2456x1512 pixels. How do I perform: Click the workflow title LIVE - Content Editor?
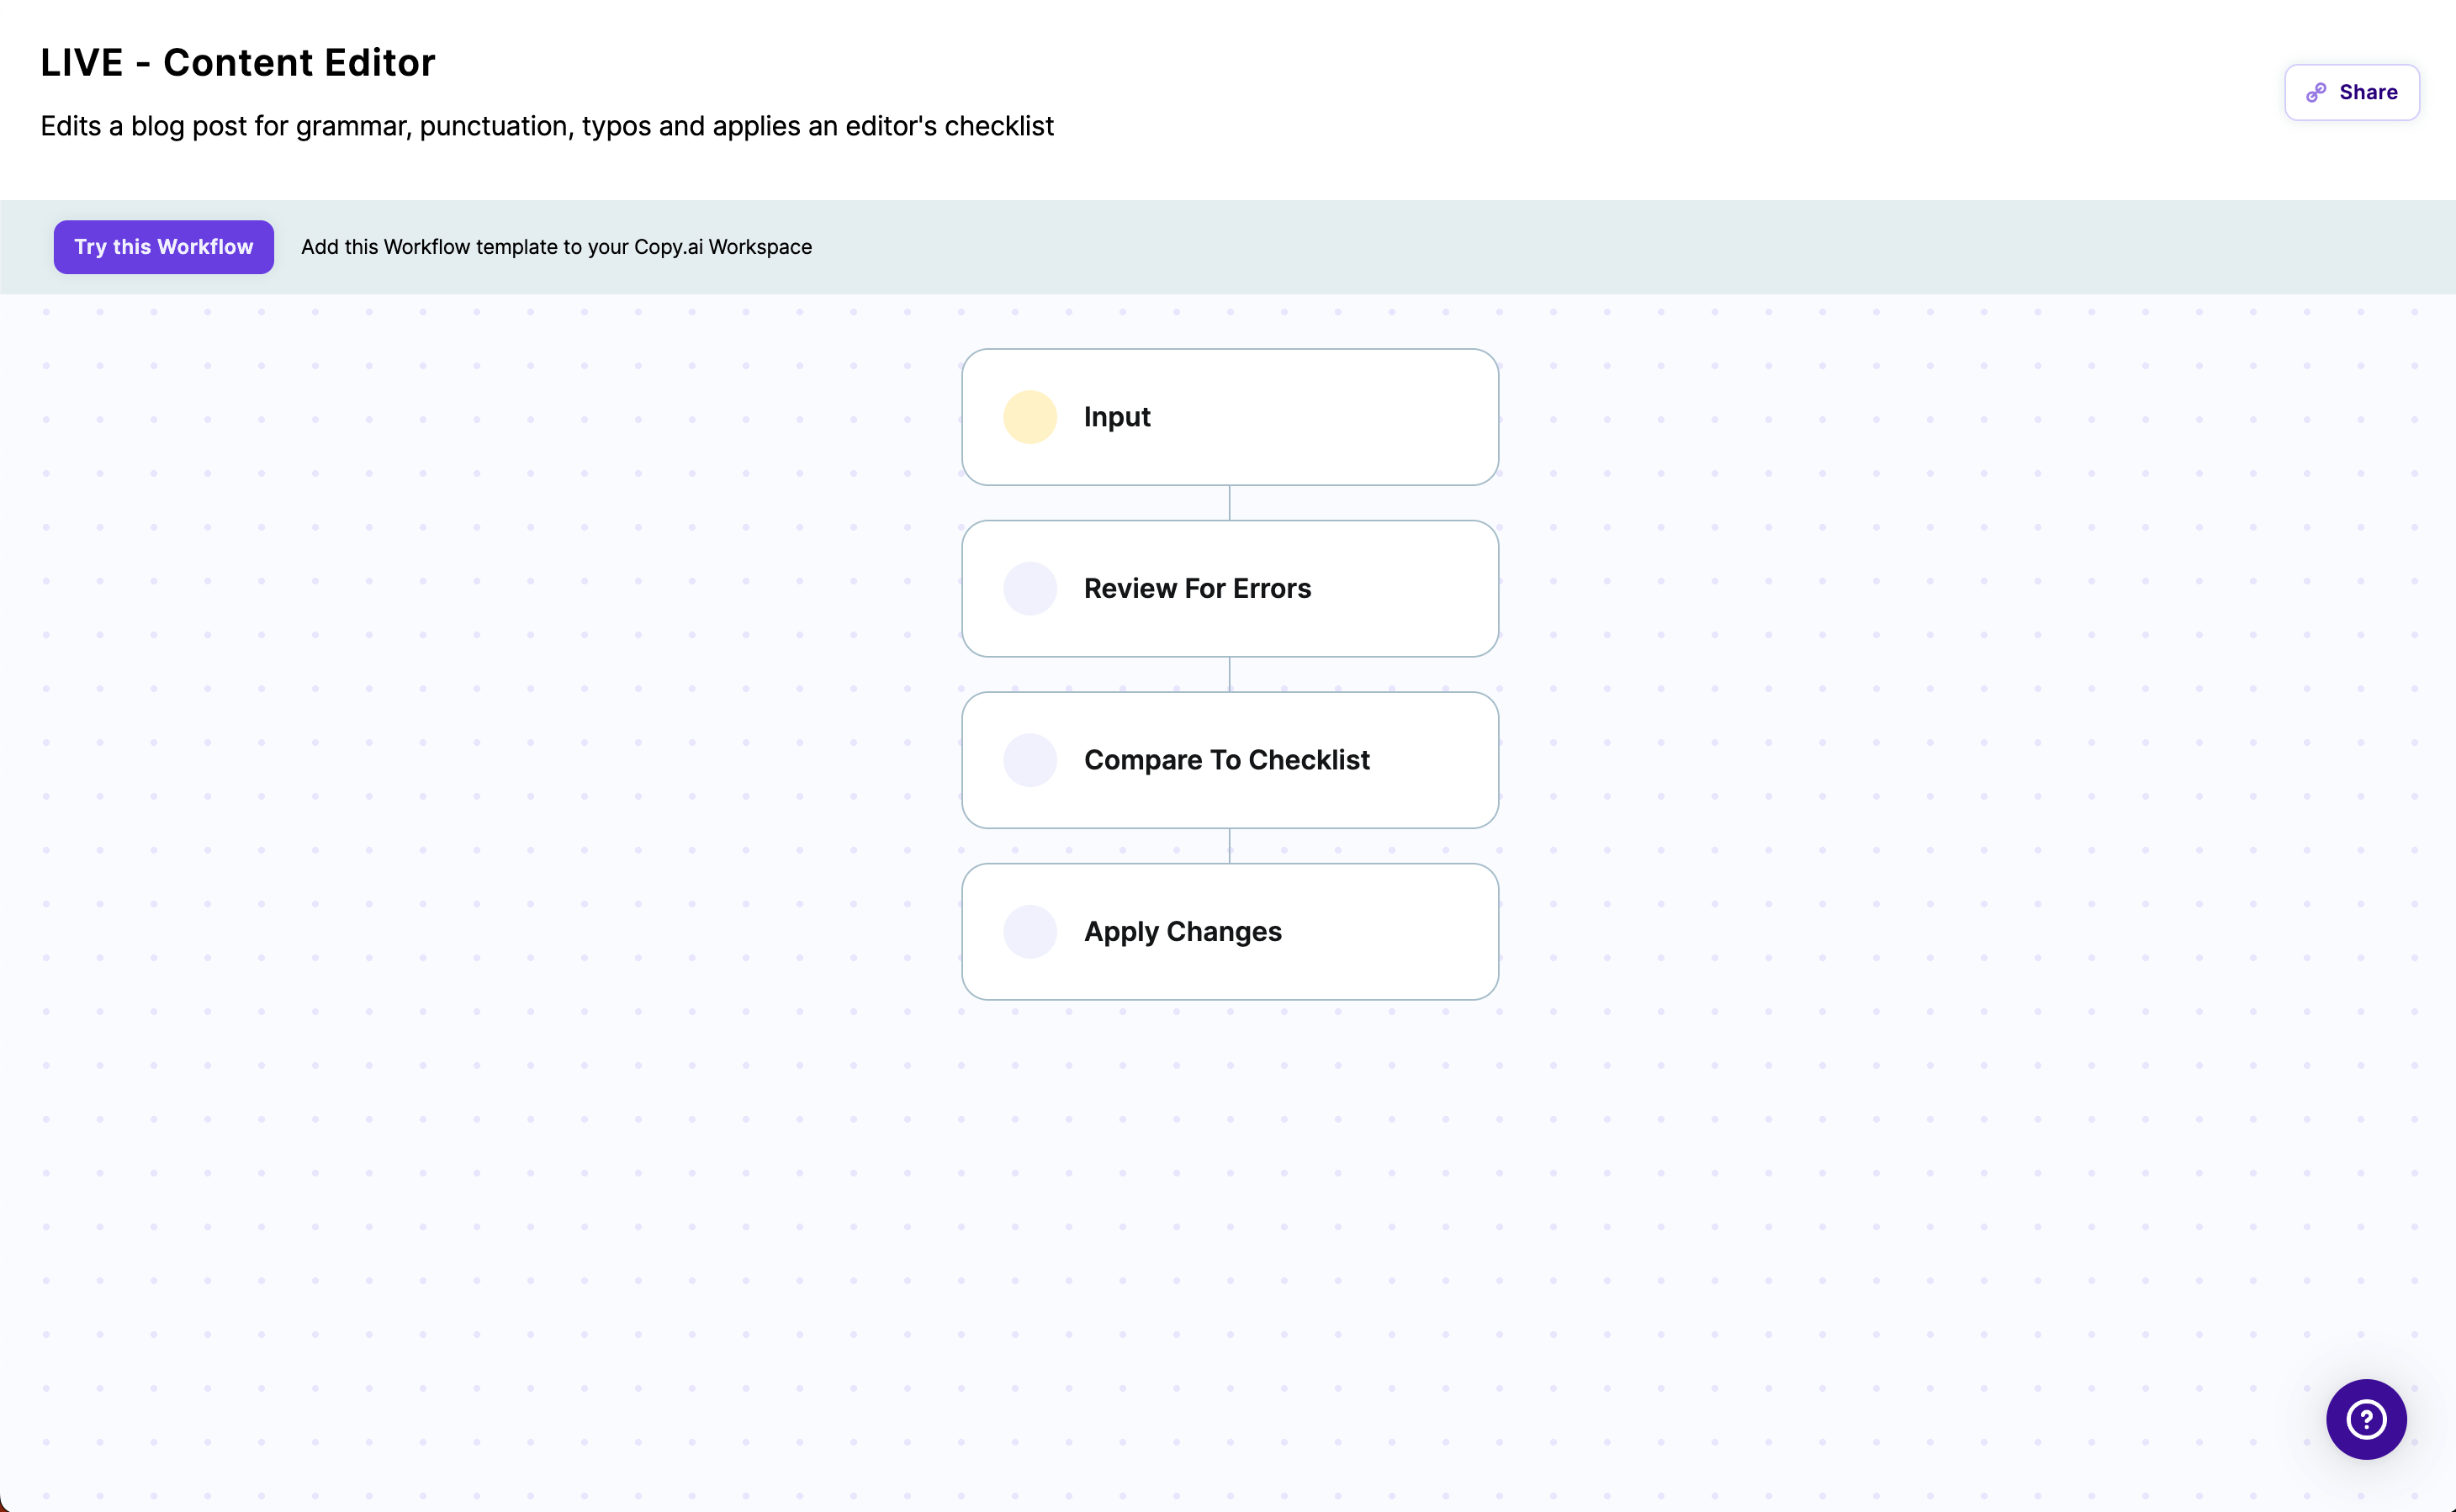click(x=237, y=62)
